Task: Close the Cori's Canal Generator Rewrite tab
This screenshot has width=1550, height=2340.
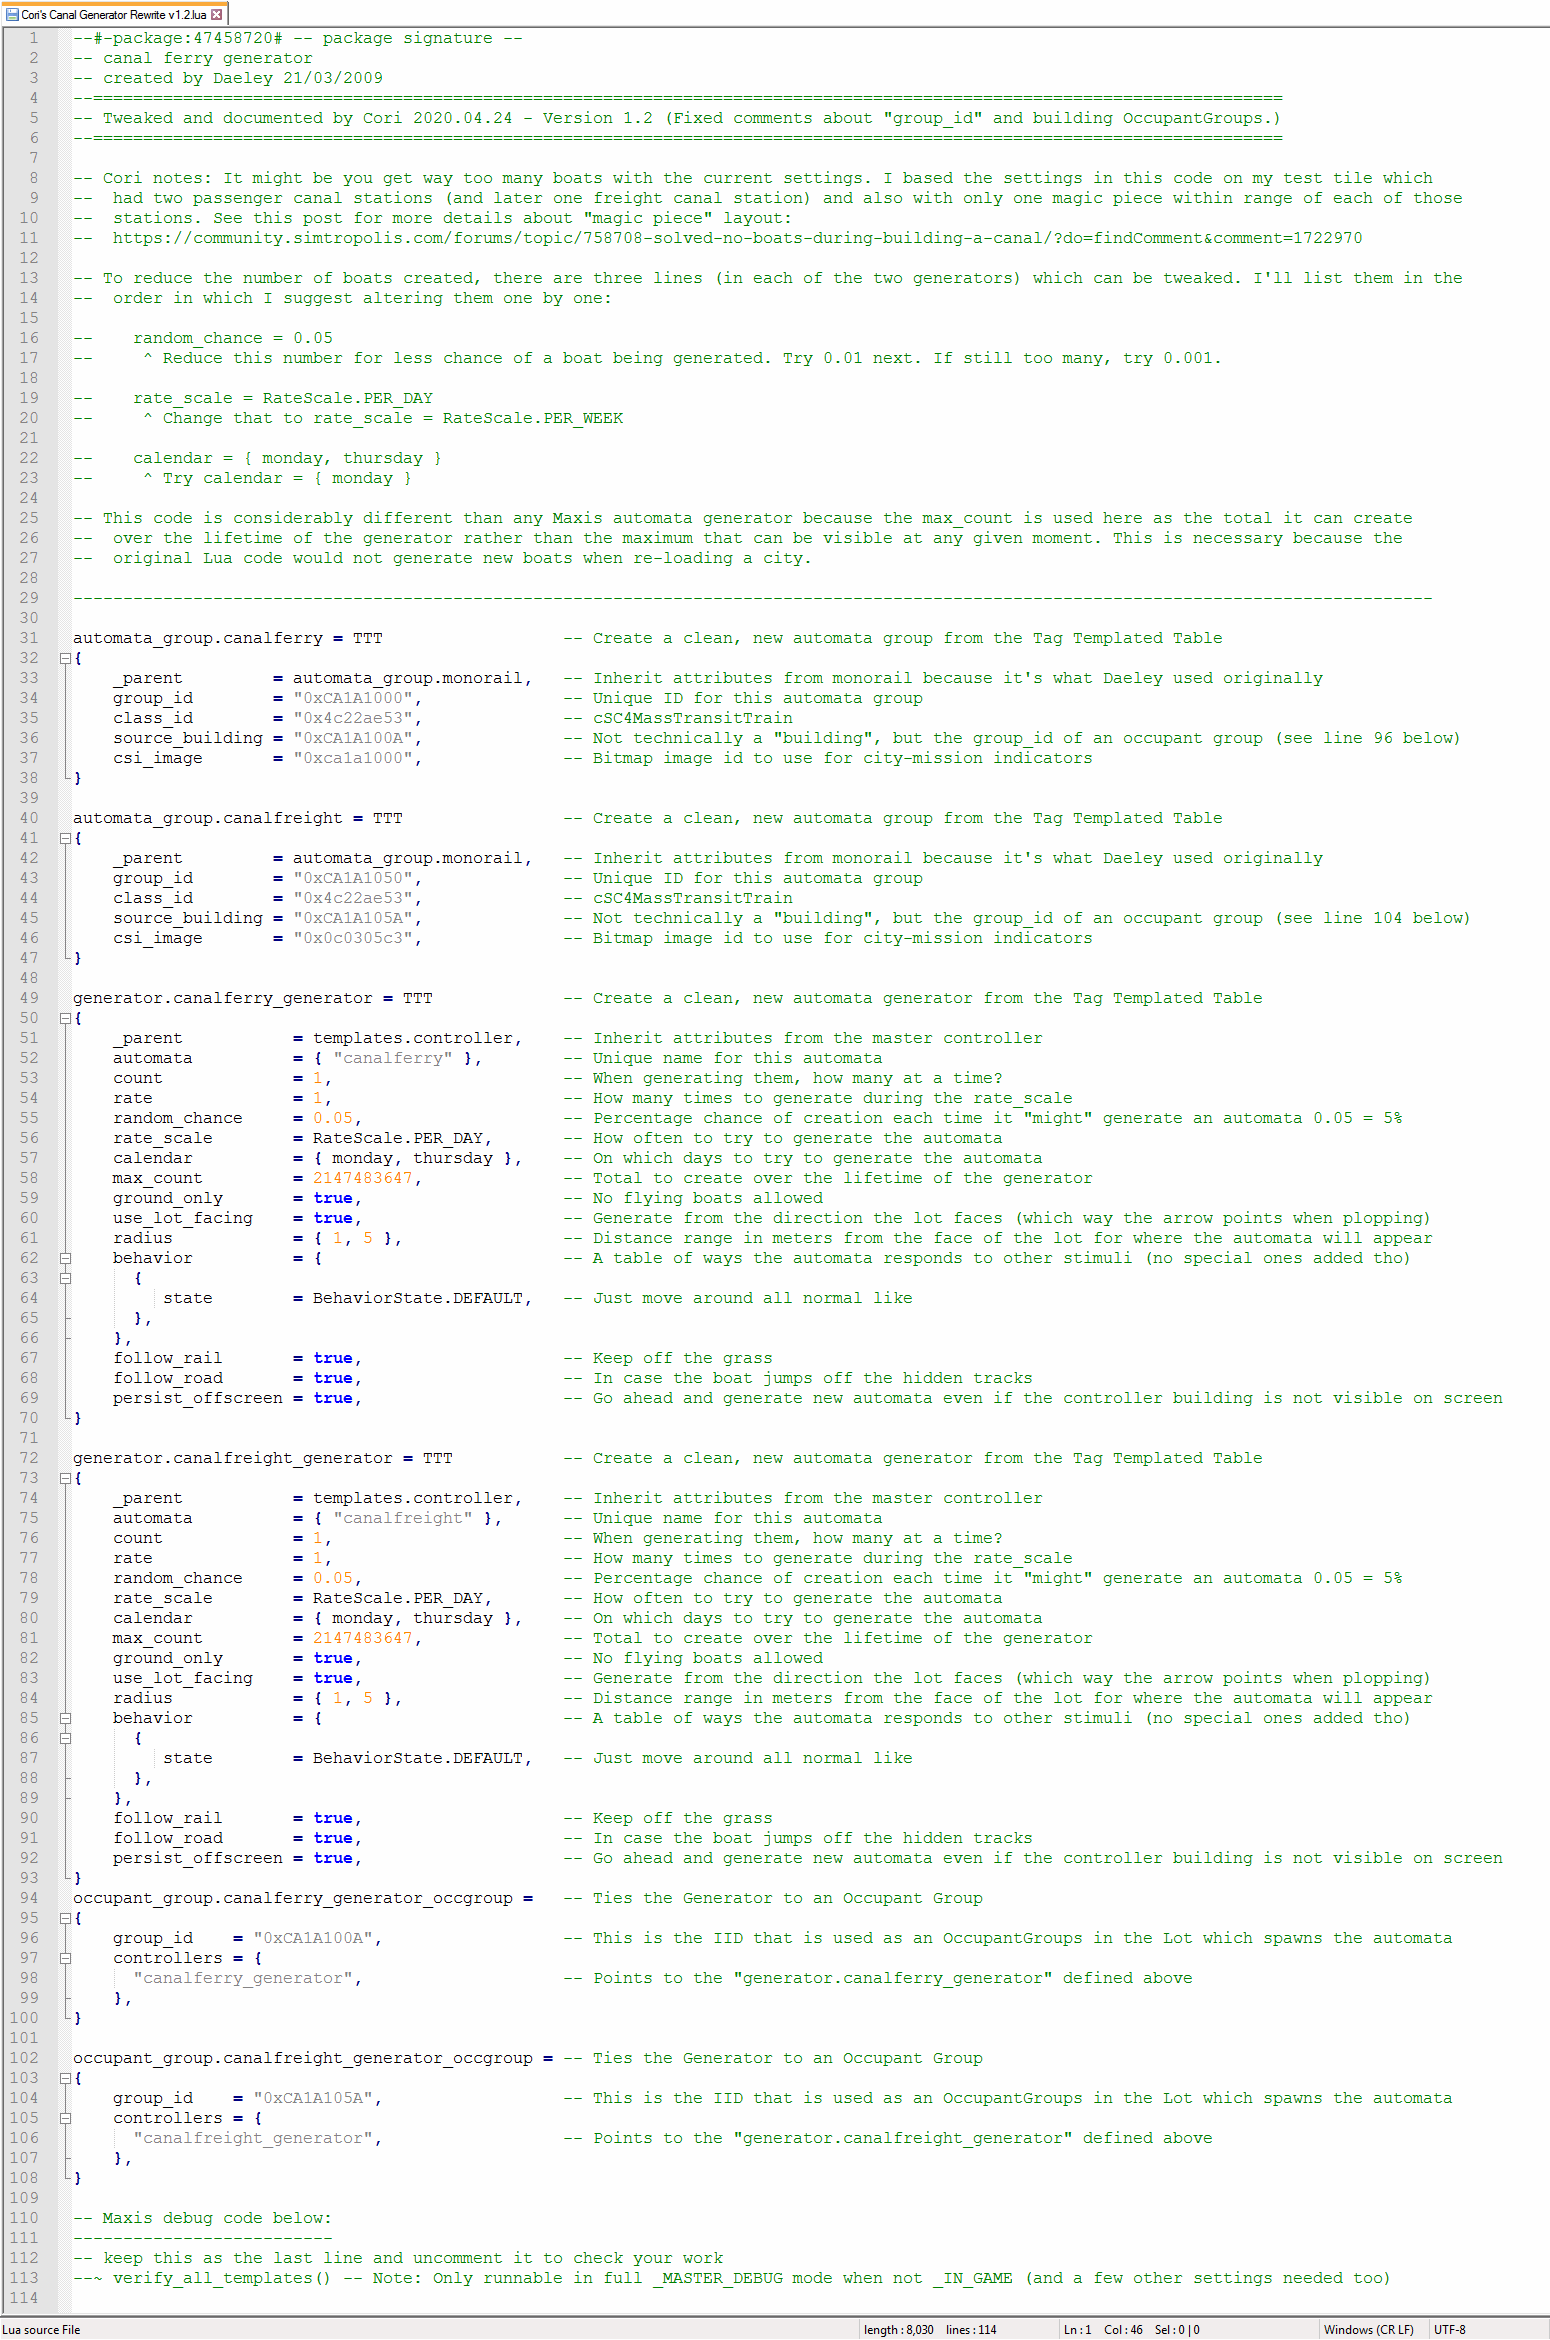Action: pos(217,14)
